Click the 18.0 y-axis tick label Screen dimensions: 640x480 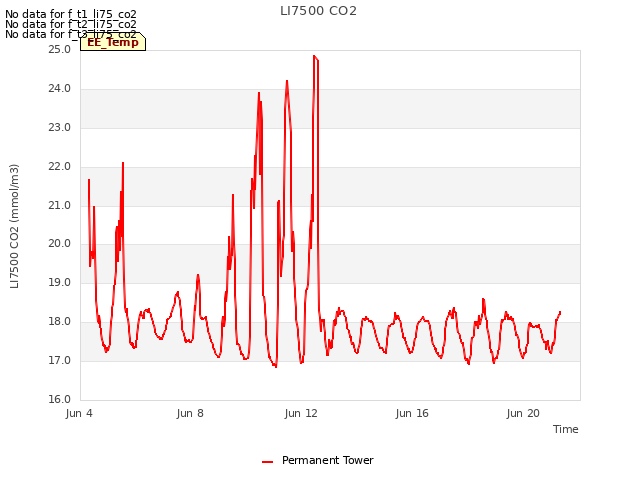coord(60,322)
